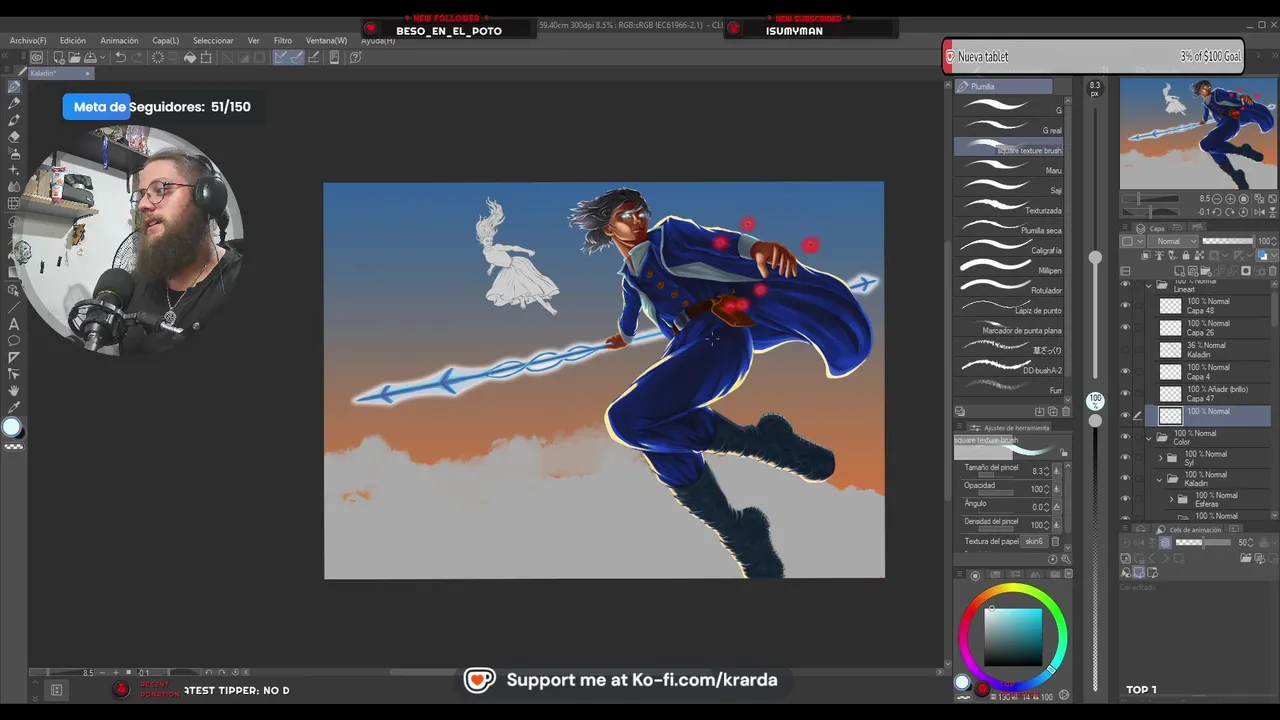This screenshot has width=1280, height=720.
Task: Hide the Capa 26 layer with its eye icon
Action: point(1125,327)
